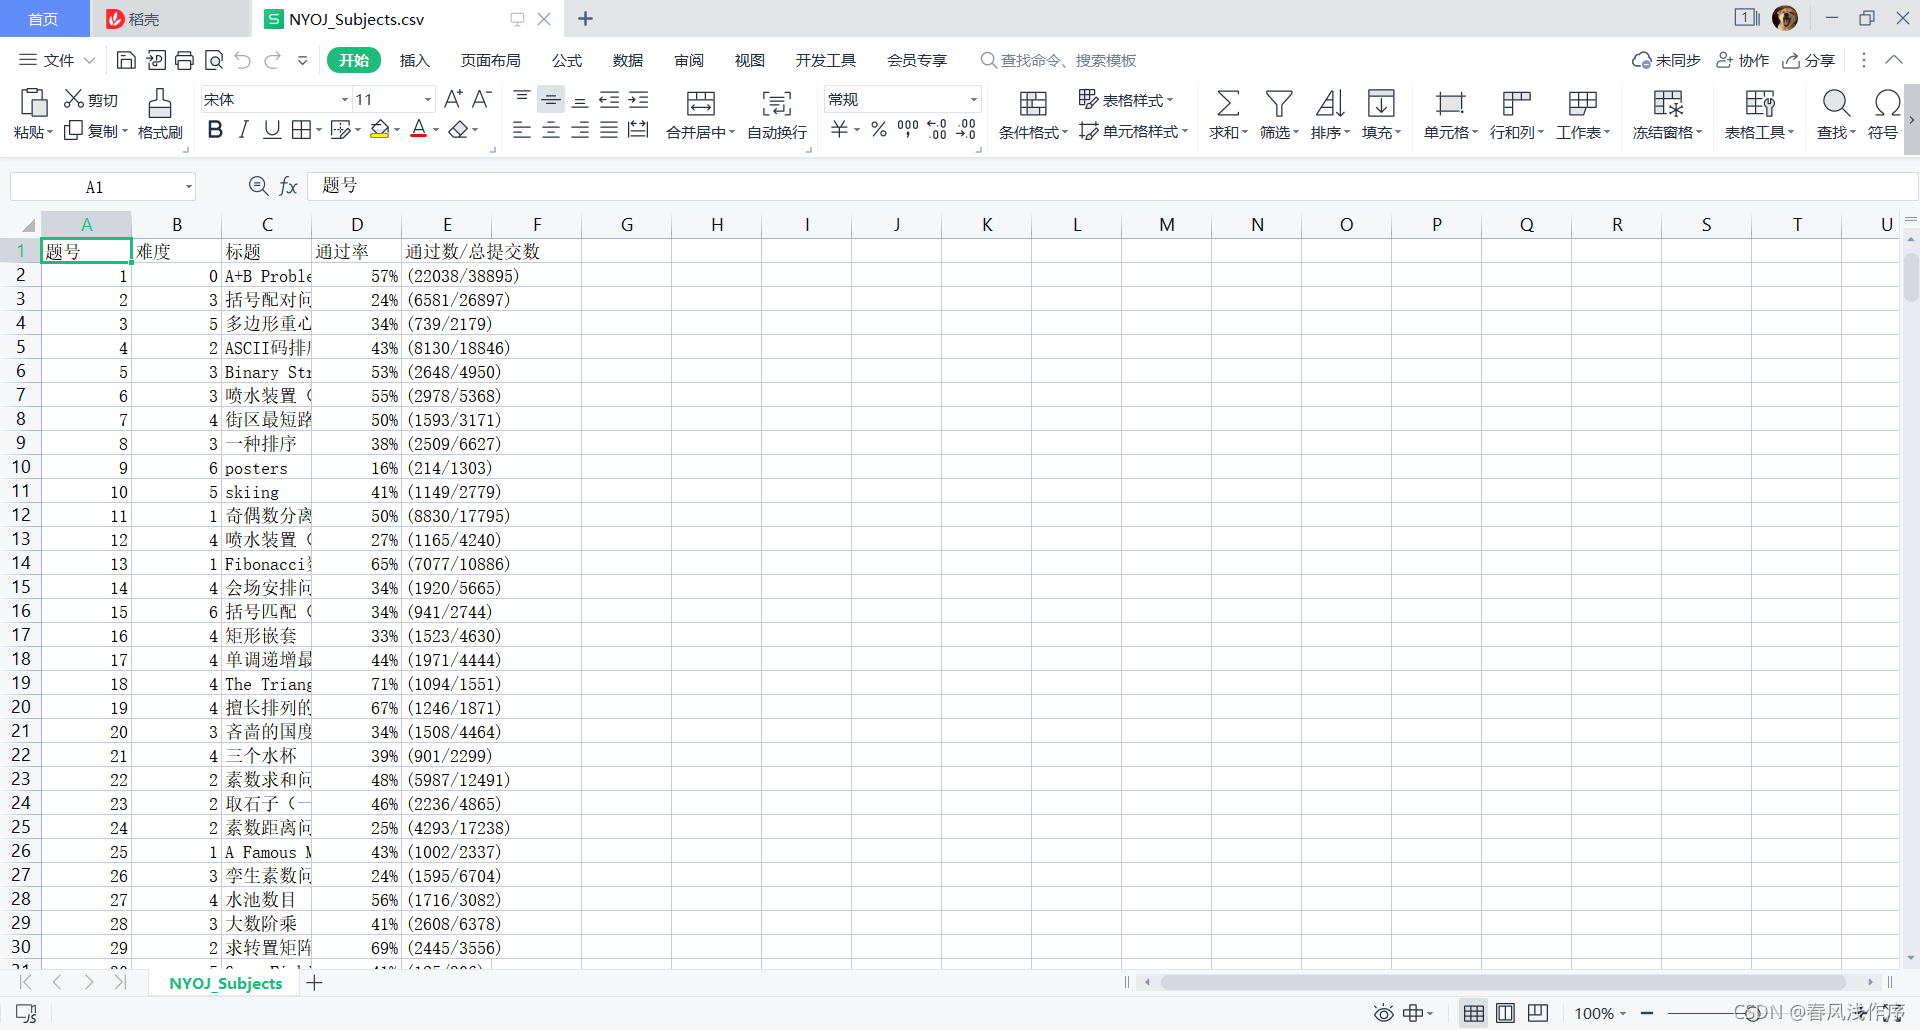Click the currency format ¥ icon
1920x1030 pixels.
click(x=839, y=129)
